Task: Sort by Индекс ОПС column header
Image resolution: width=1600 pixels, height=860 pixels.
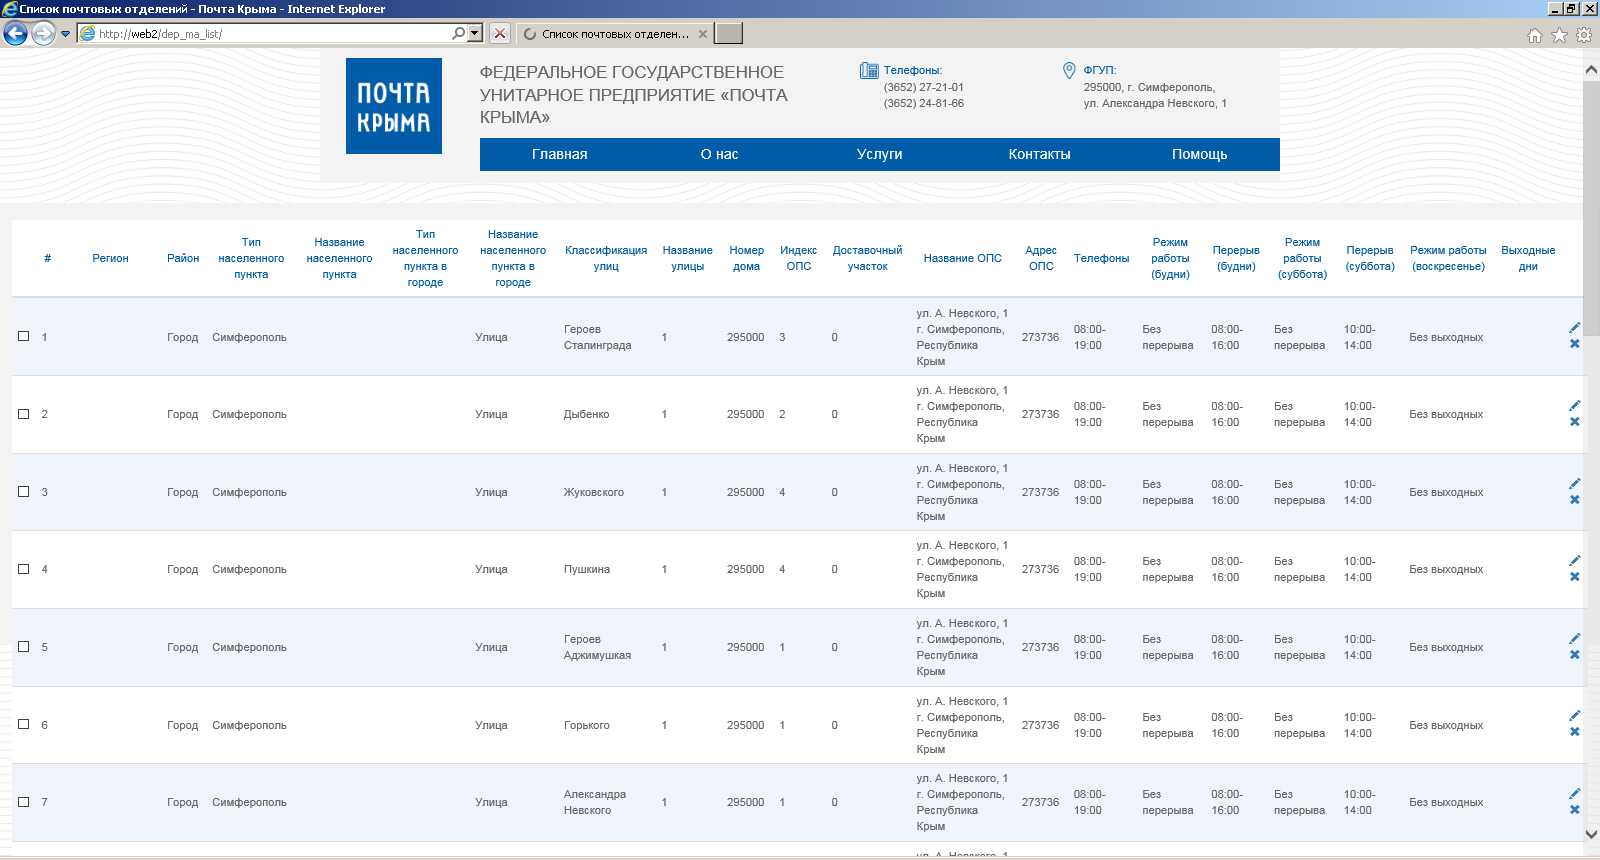Action: pyautogui.click(x=799, y=258)
